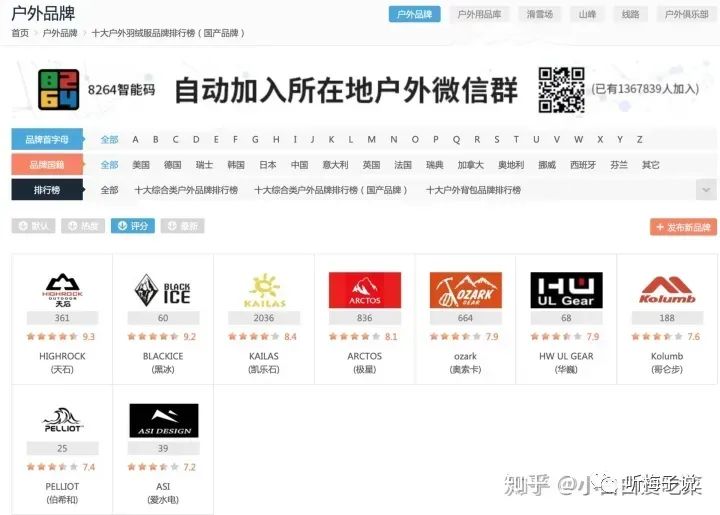Switch to the 户外俱乐部 tab
This screenshot has width=720, height=515.
tap(686, 14)
